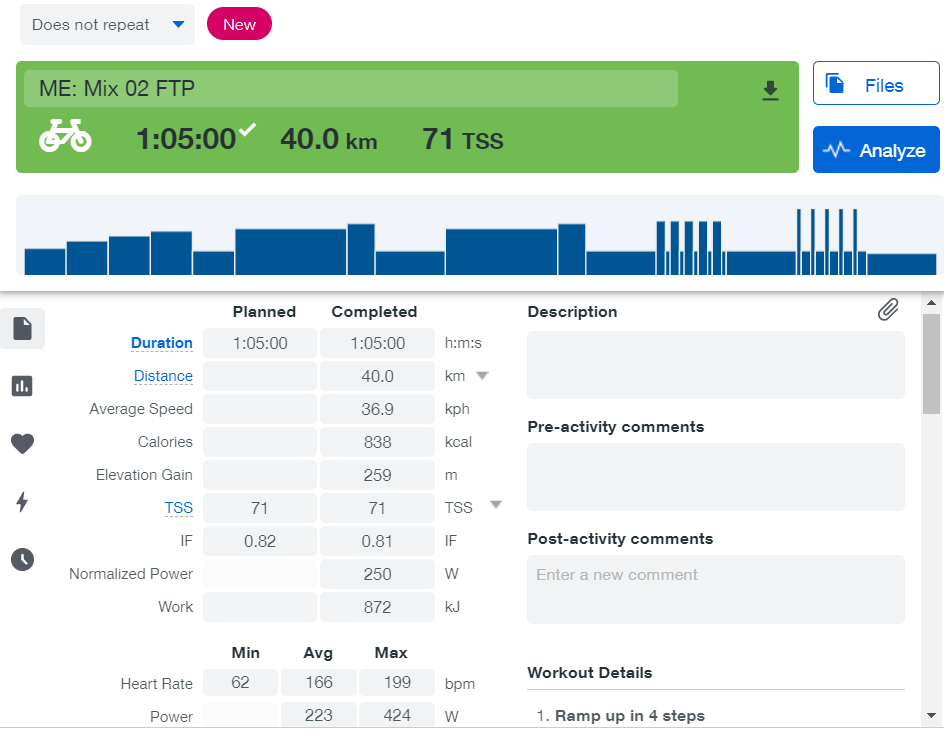Click the bike workout type icon
This screenshot has height=736, width=944.
tap(65, 137)
